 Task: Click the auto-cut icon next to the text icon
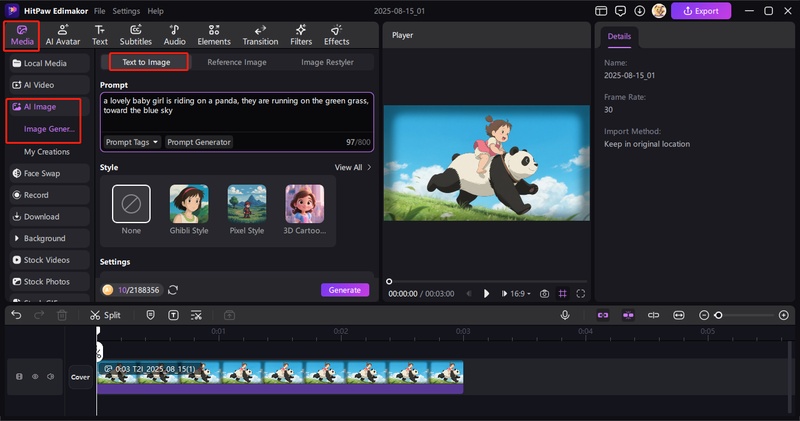[x=196, y=315]
